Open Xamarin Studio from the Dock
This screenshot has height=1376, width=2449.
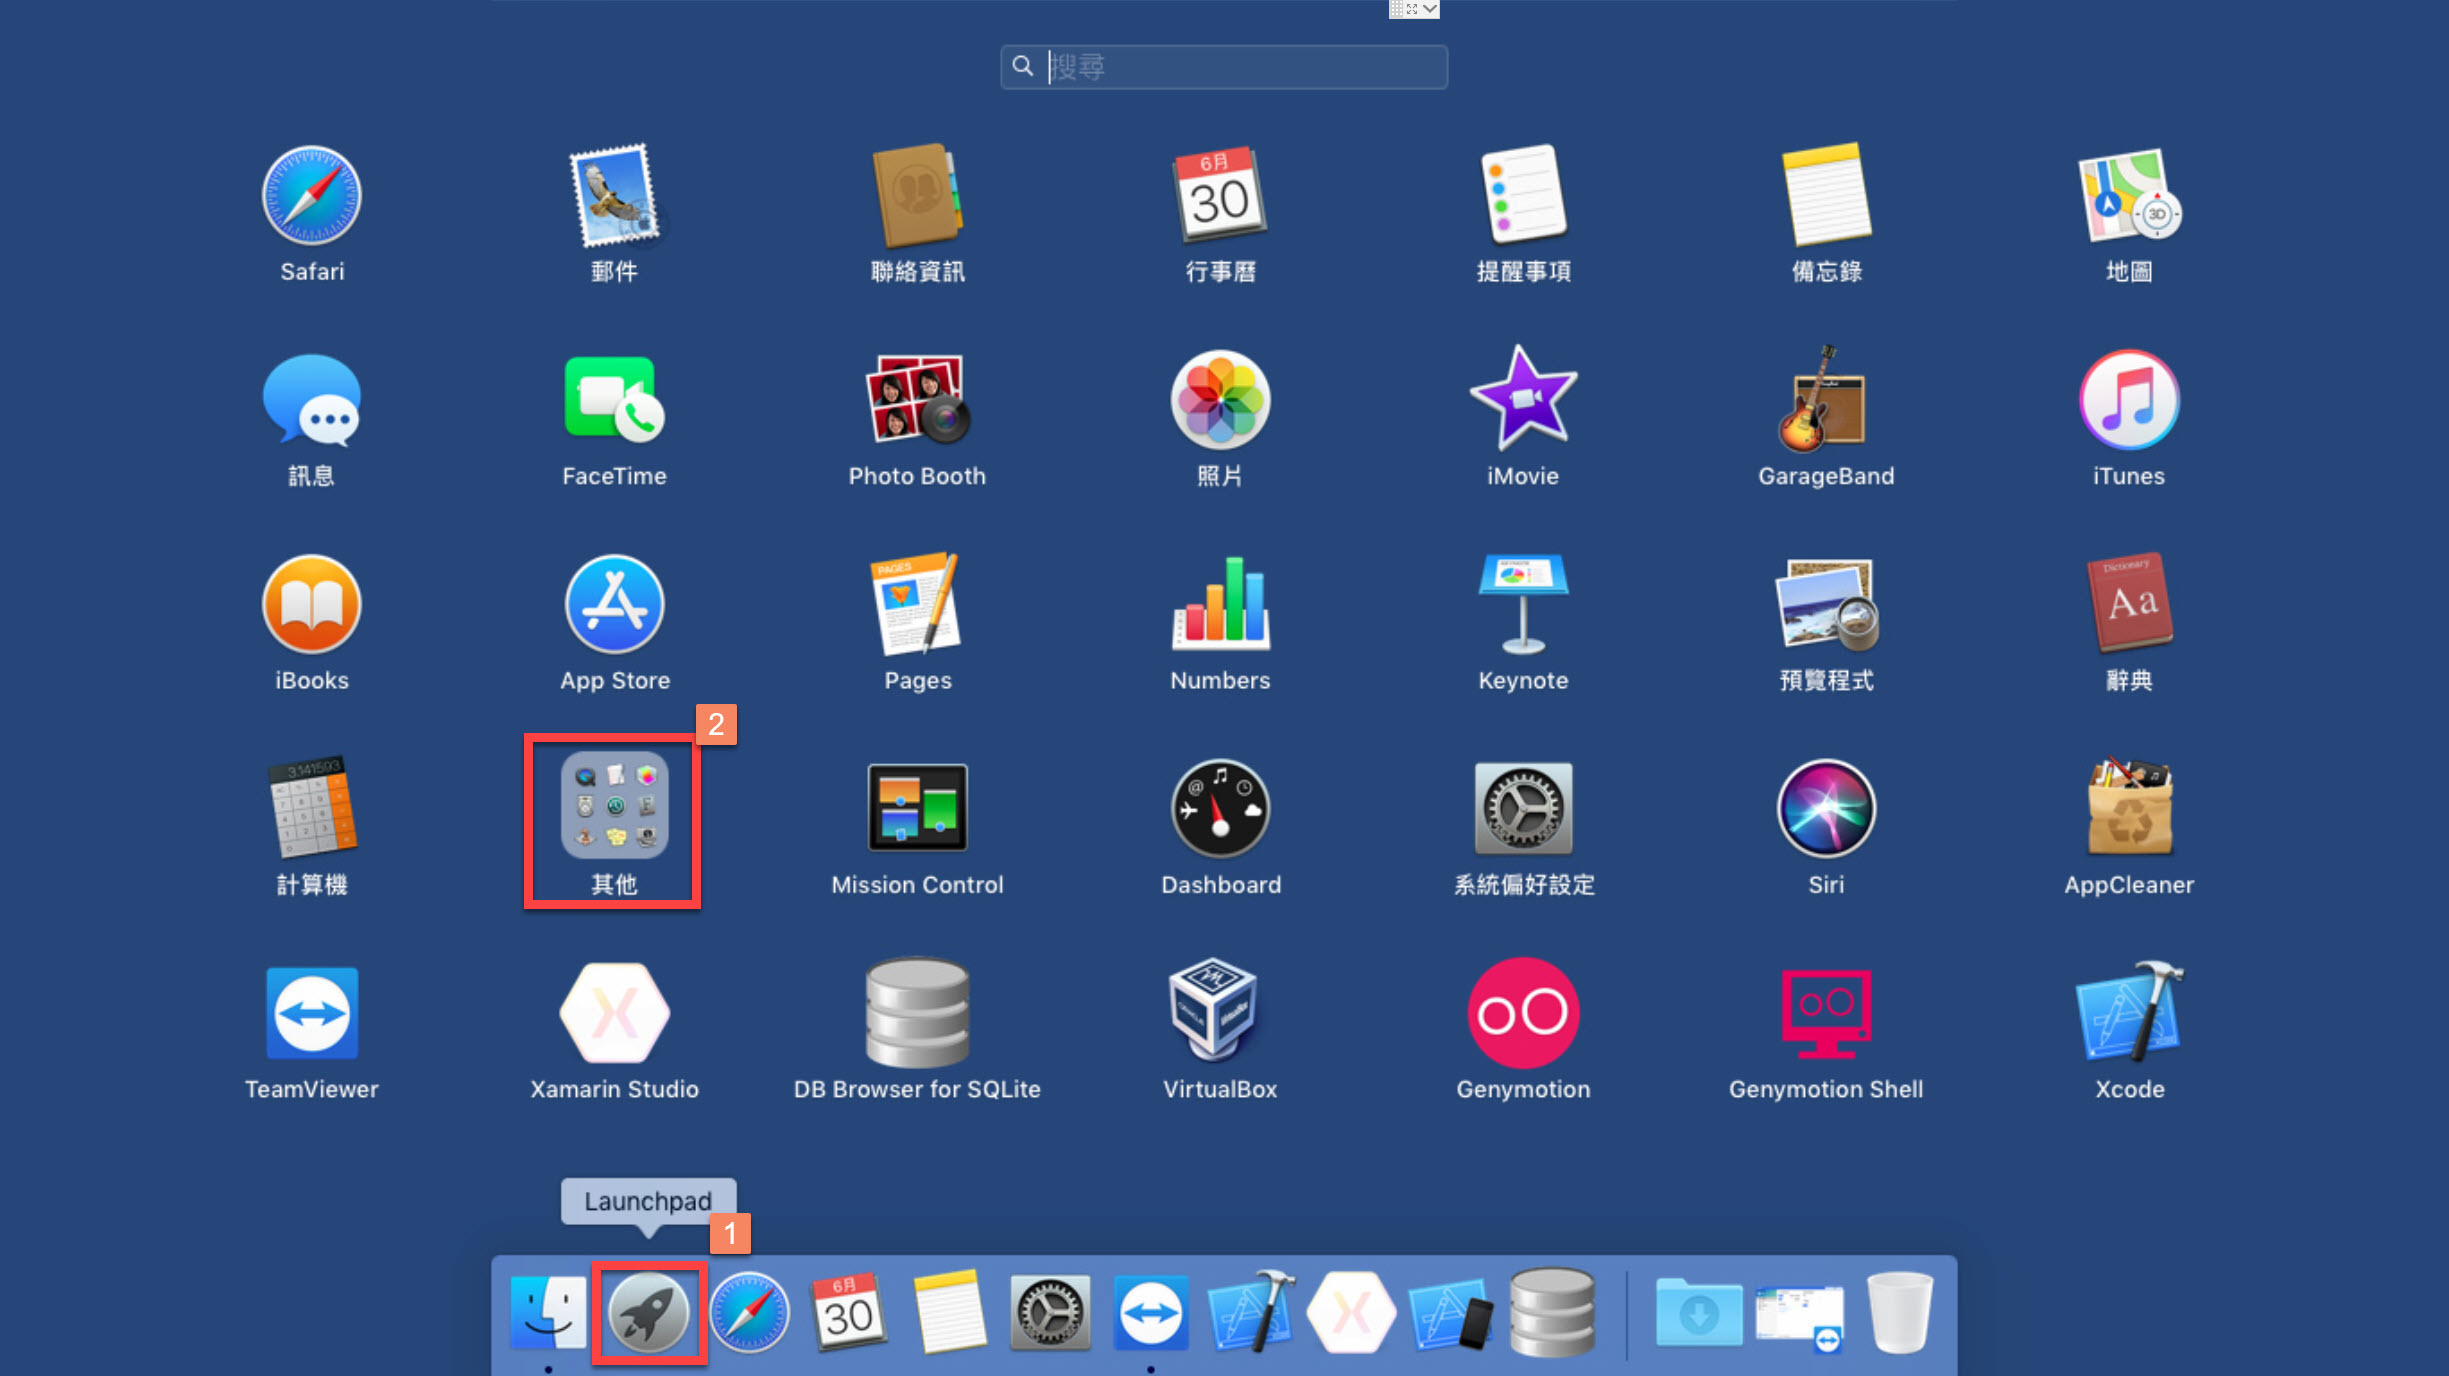[x=1352, y=1312]
